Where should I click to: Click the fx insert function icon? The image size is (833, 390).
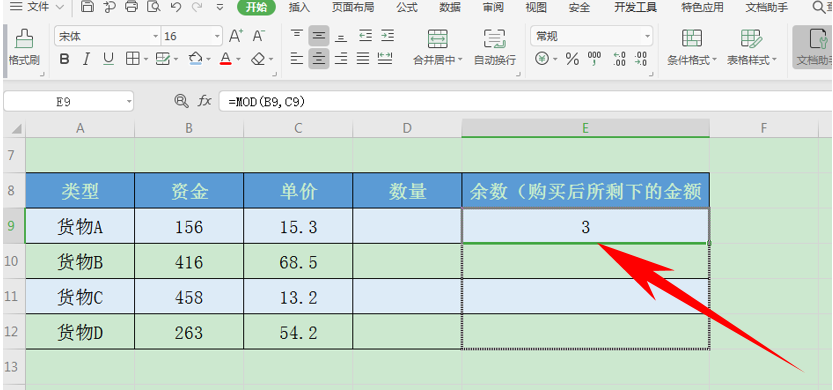tap(205, 101)
